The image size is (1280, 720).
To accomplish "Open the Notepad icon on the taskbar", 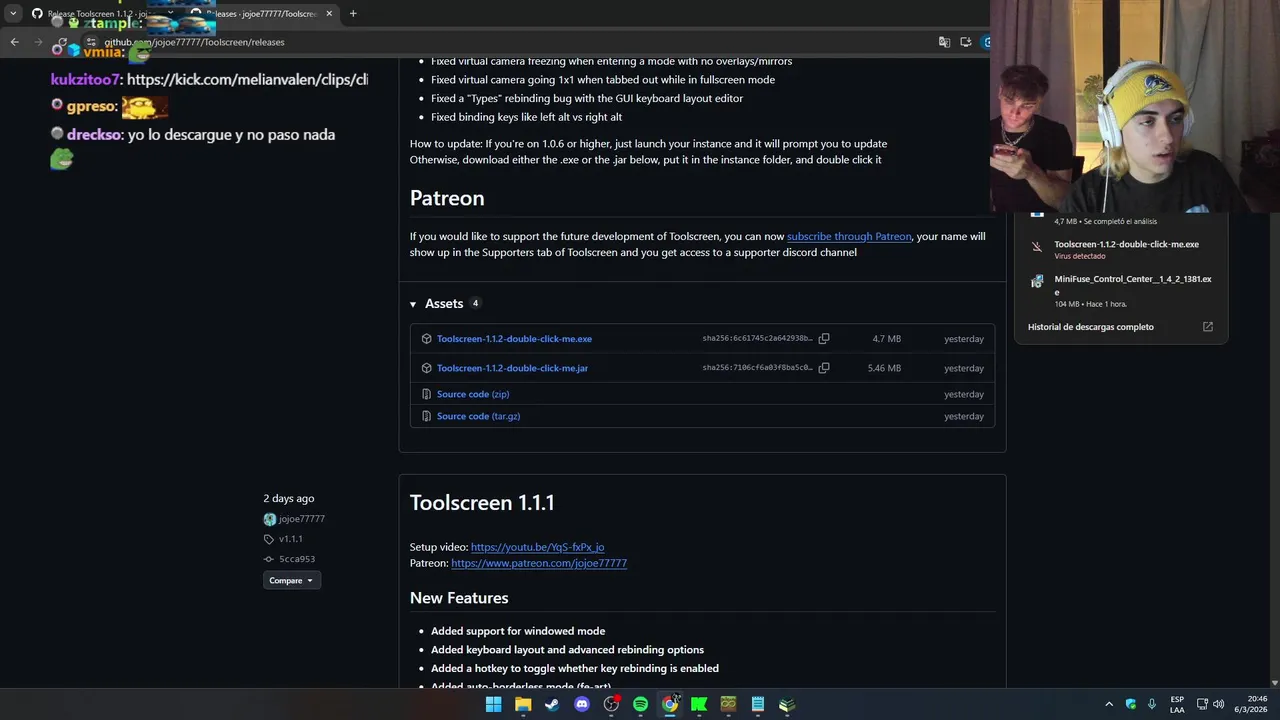I will [758, 704].
